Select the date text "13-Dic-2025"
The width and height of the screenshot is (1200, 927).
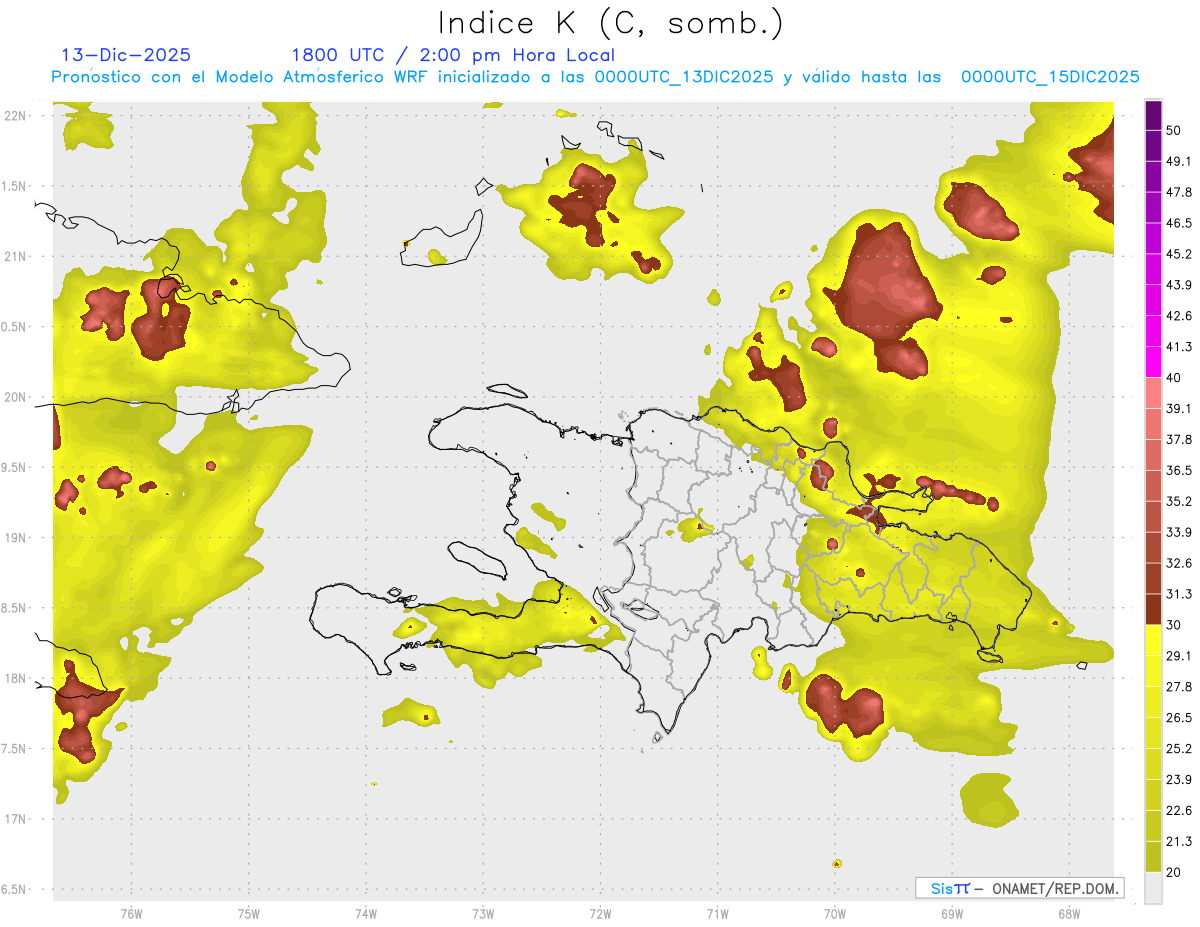click(x=126, y=55)
